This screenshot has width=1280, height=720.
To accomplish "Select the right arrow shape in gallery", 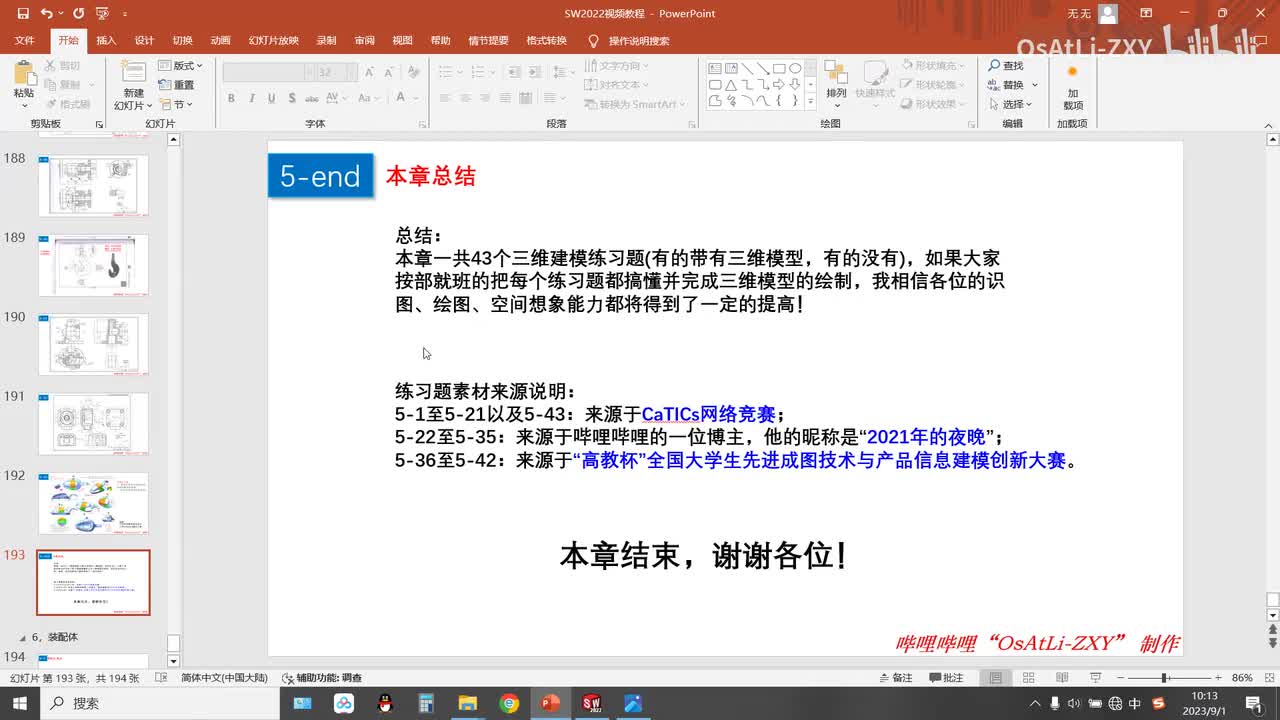I will coord(779,85).
